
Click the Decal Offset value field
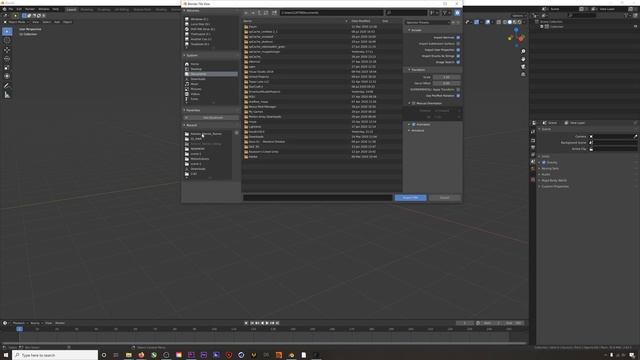coord(447,83)
